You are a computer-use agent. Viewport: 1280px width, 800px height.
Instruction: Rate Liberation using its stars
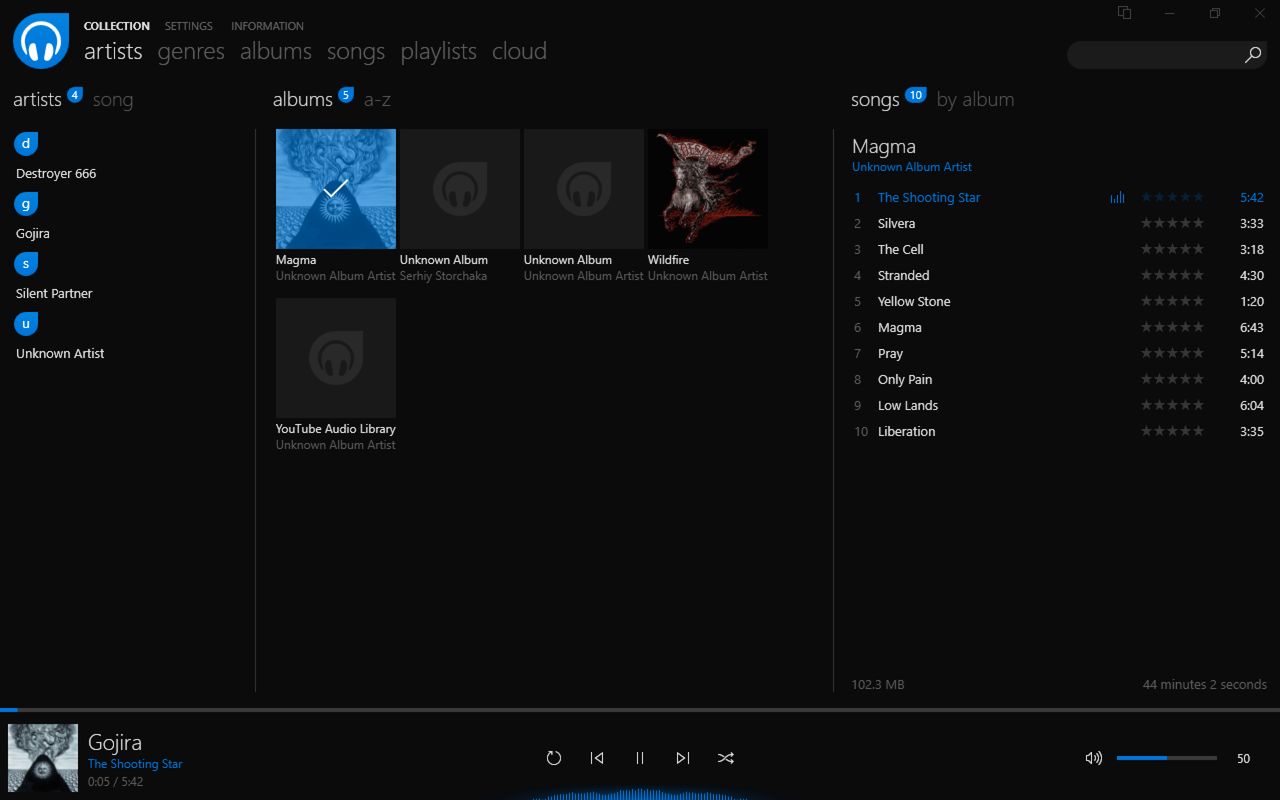coord(1172,432)
